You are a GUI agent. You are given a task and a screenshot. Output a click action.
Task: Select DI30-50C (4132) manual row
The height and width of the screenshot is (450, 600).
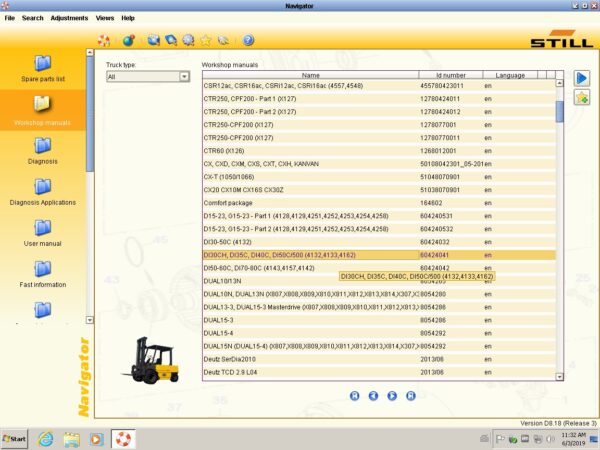coord(379,242)
